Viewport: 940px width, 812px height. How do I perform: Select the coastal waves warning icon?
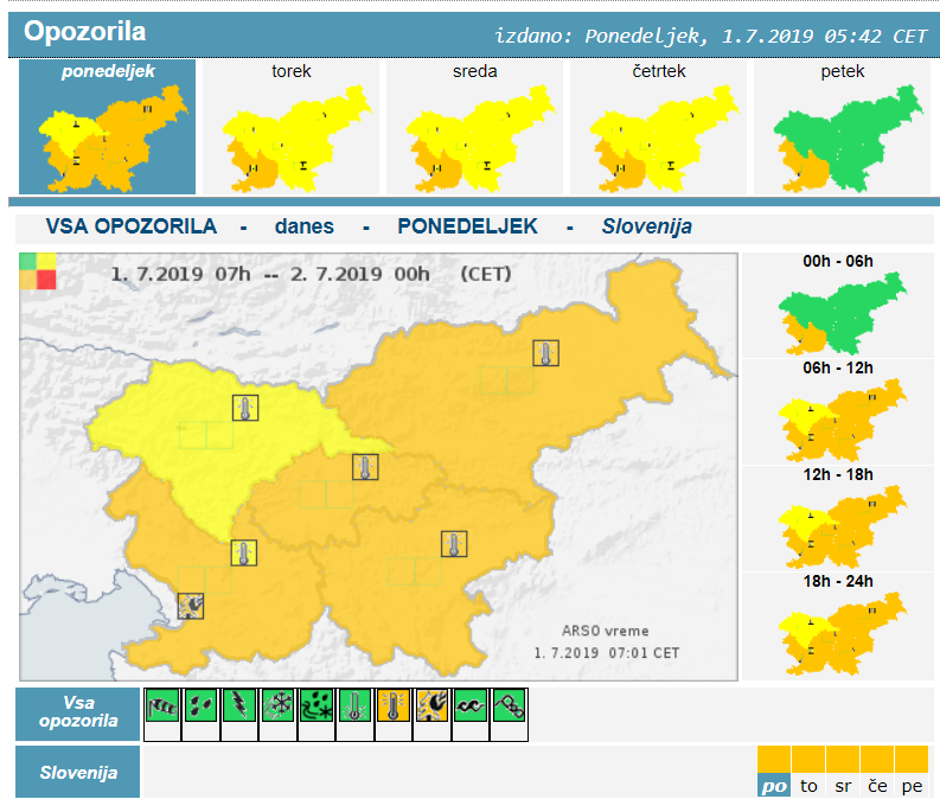pos(470,706)
